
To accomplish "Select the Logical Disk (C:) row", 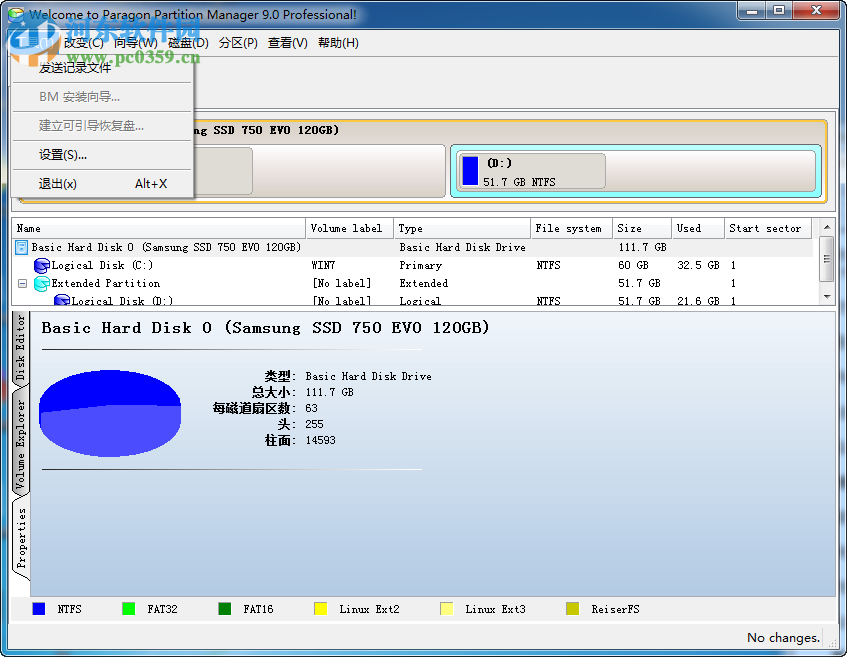I will (412, 265).
